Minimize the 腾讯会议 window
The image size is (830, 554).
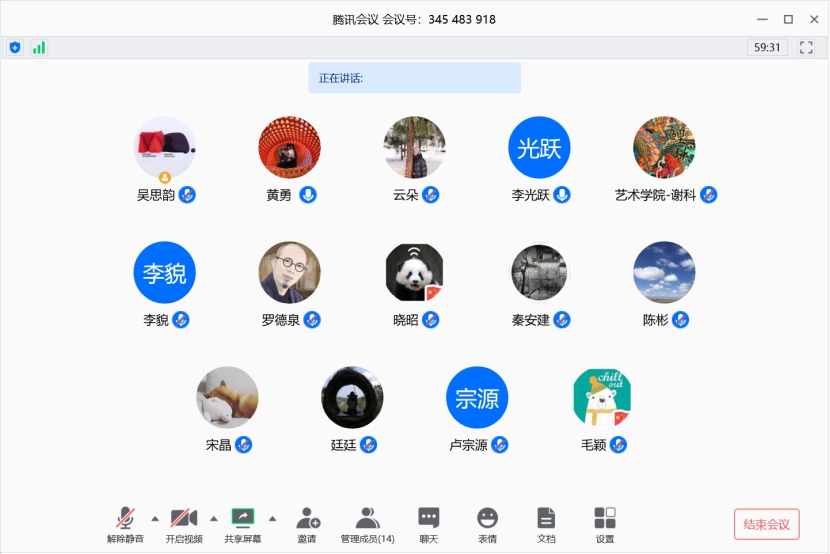[762, 20]
